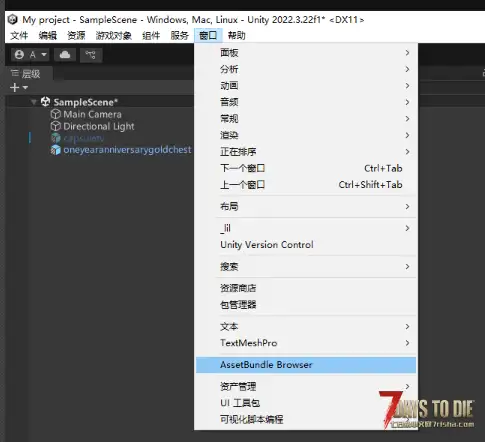The width and height of the screenshot is (485, 442).
Task: Click cube icon beside Main Camera
Action: [x=55, y=114]
